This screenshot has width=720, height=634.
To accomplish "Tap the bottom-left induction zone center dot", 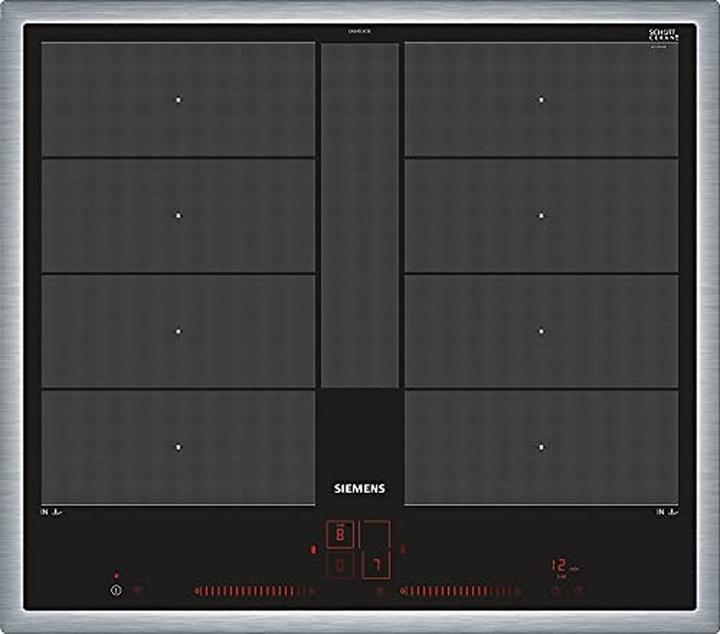I will click(x=179, y=447).
